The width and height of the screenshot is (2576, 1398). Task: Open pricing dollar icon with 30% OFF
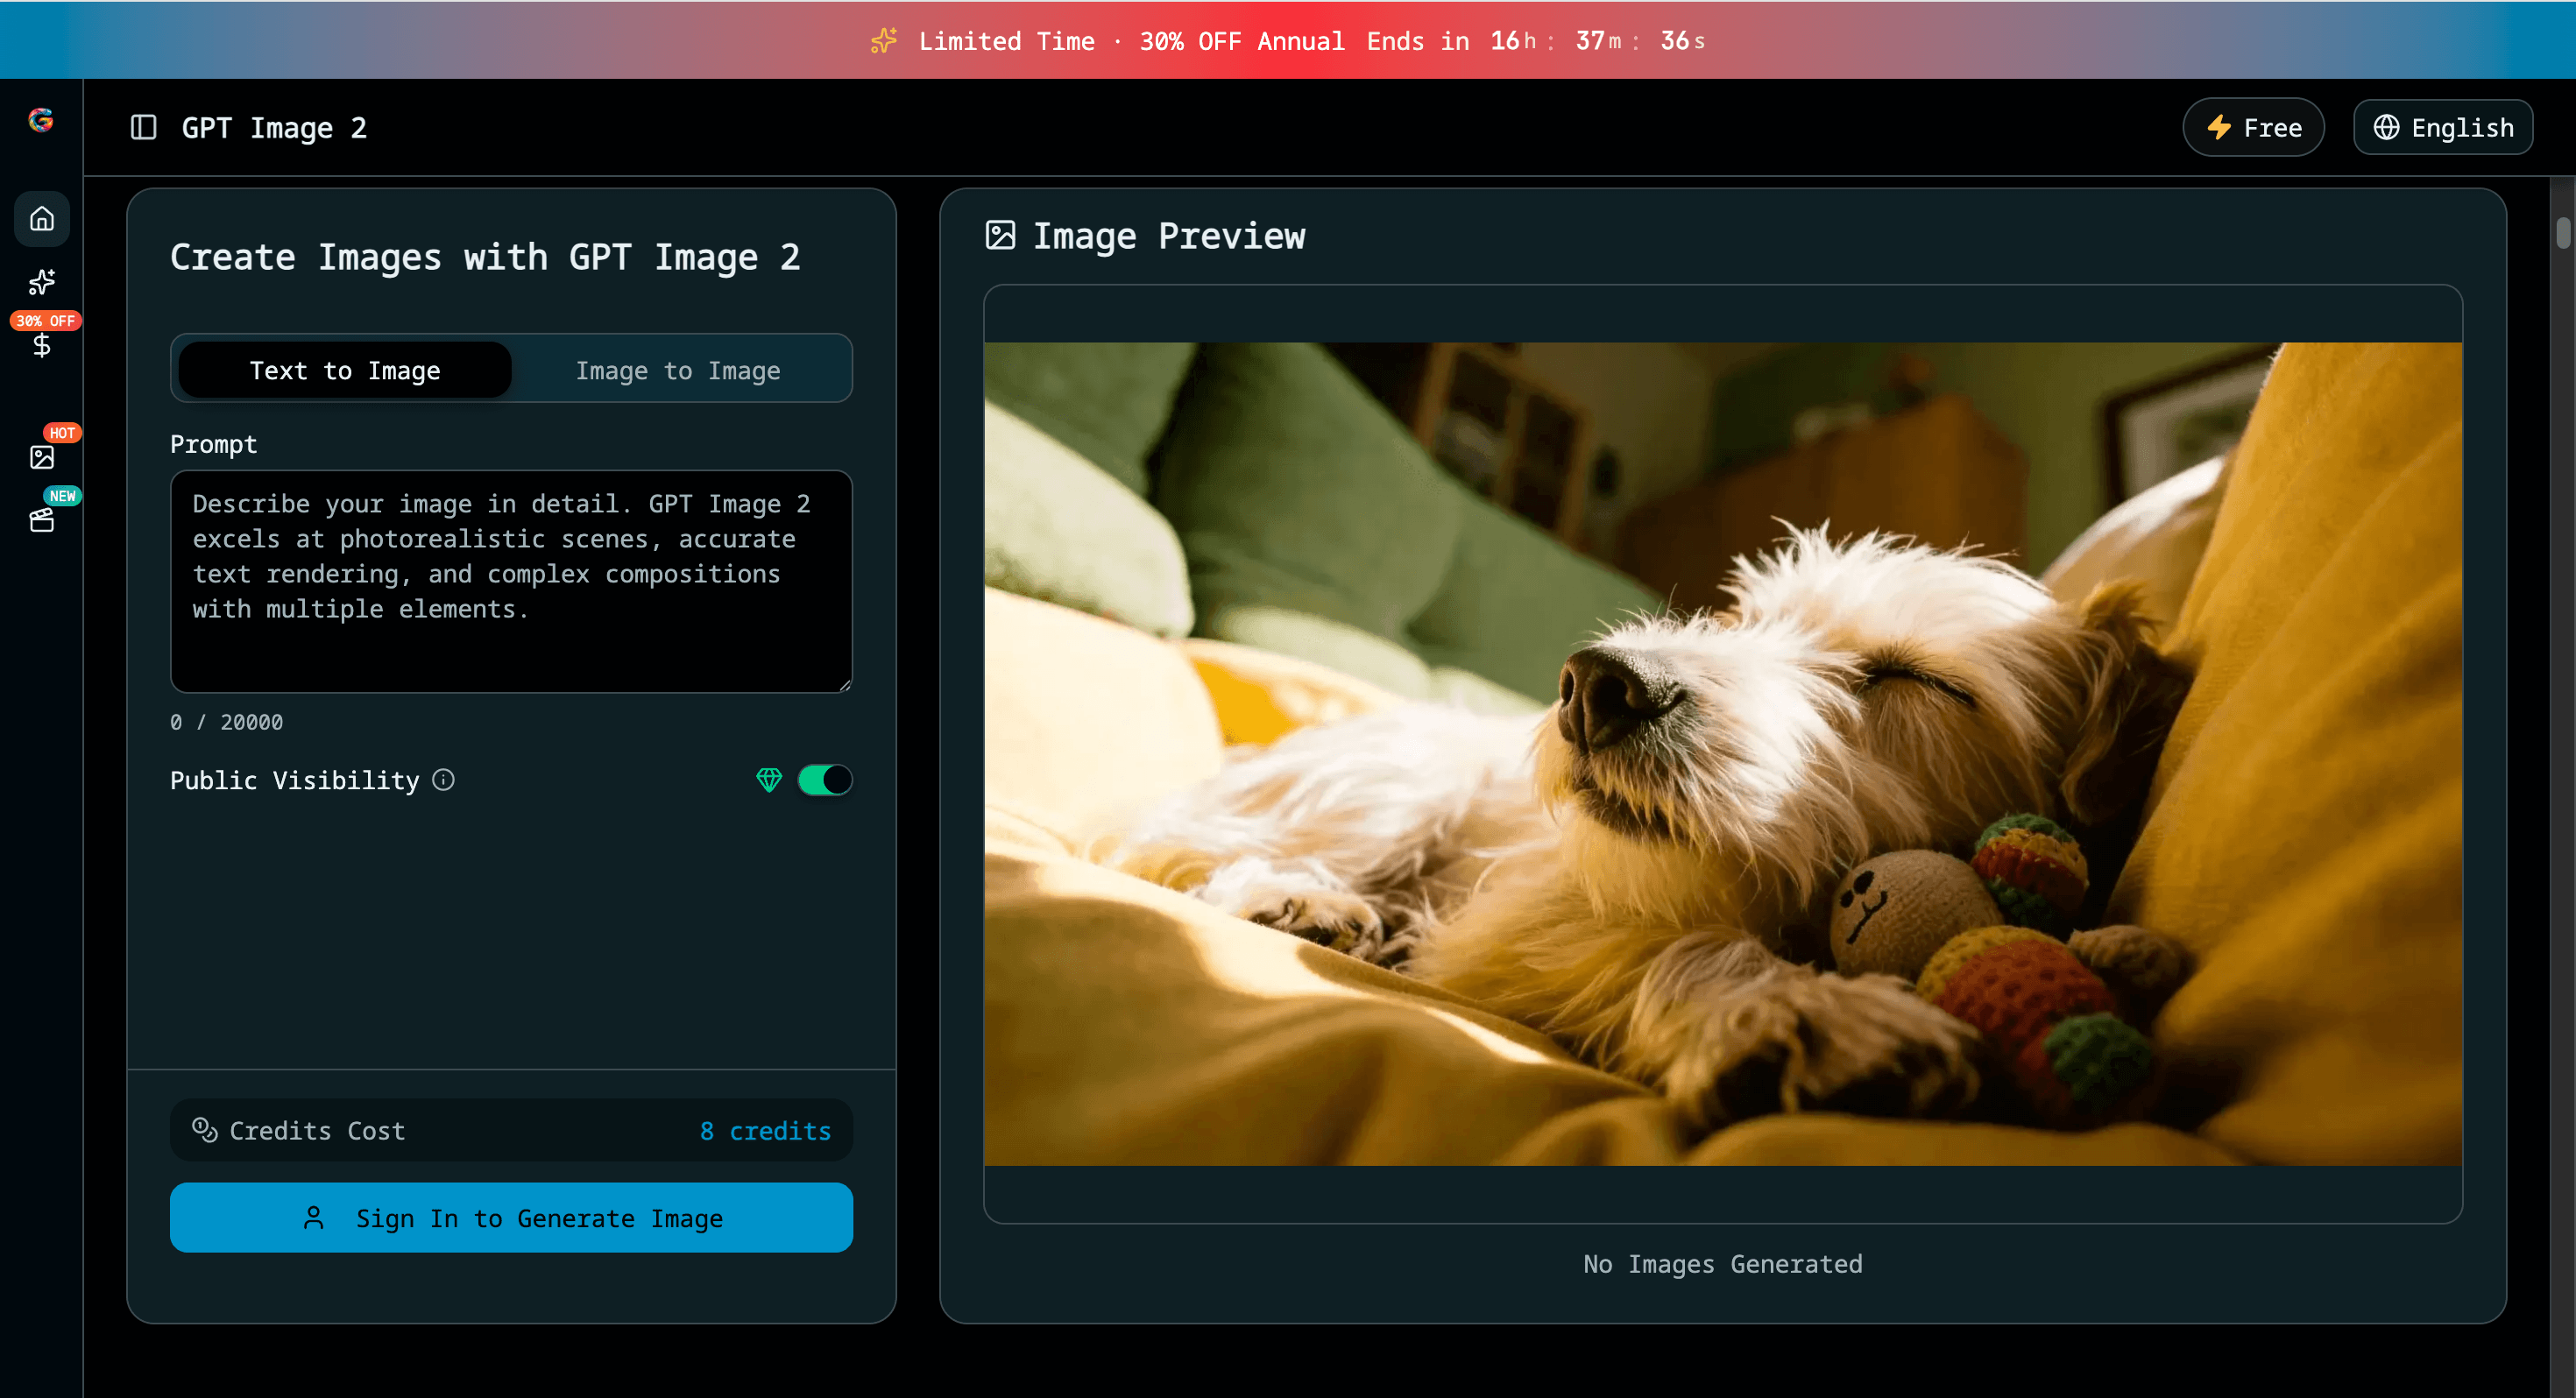click(x=41, y=346)
